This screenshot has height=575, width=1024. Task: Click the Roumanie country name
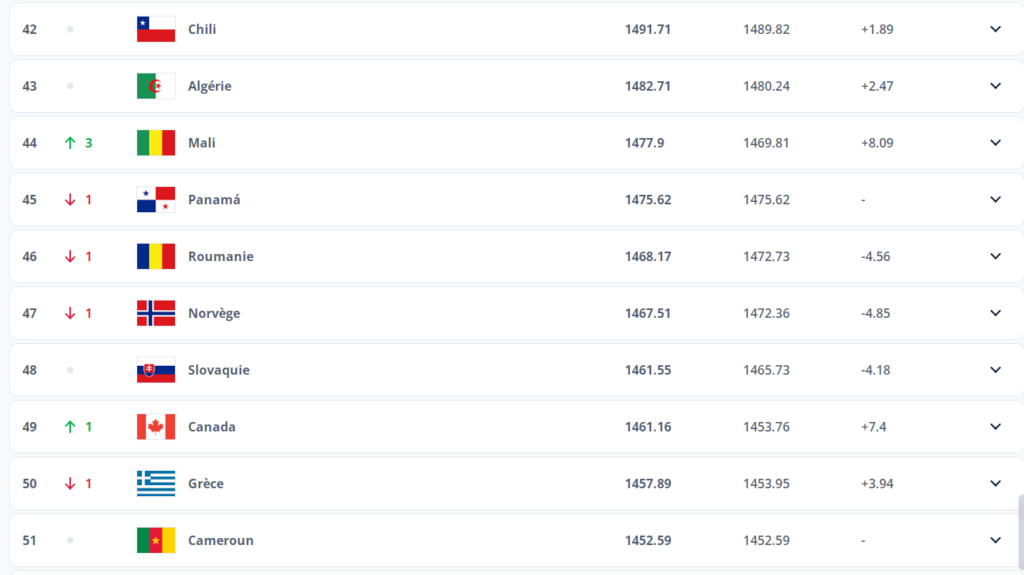point(221,256)
